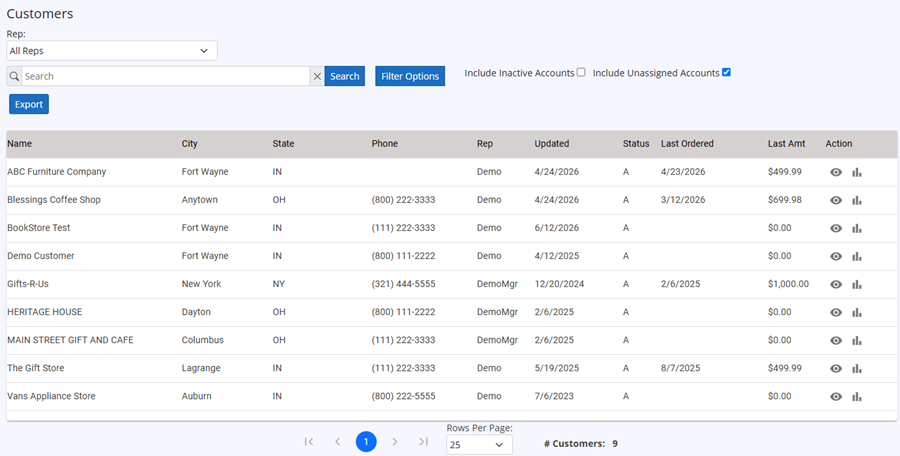This screenshot has height=456, width=900.
Task: Open the All Reps dropdown
Action: [x=112, y=51]
